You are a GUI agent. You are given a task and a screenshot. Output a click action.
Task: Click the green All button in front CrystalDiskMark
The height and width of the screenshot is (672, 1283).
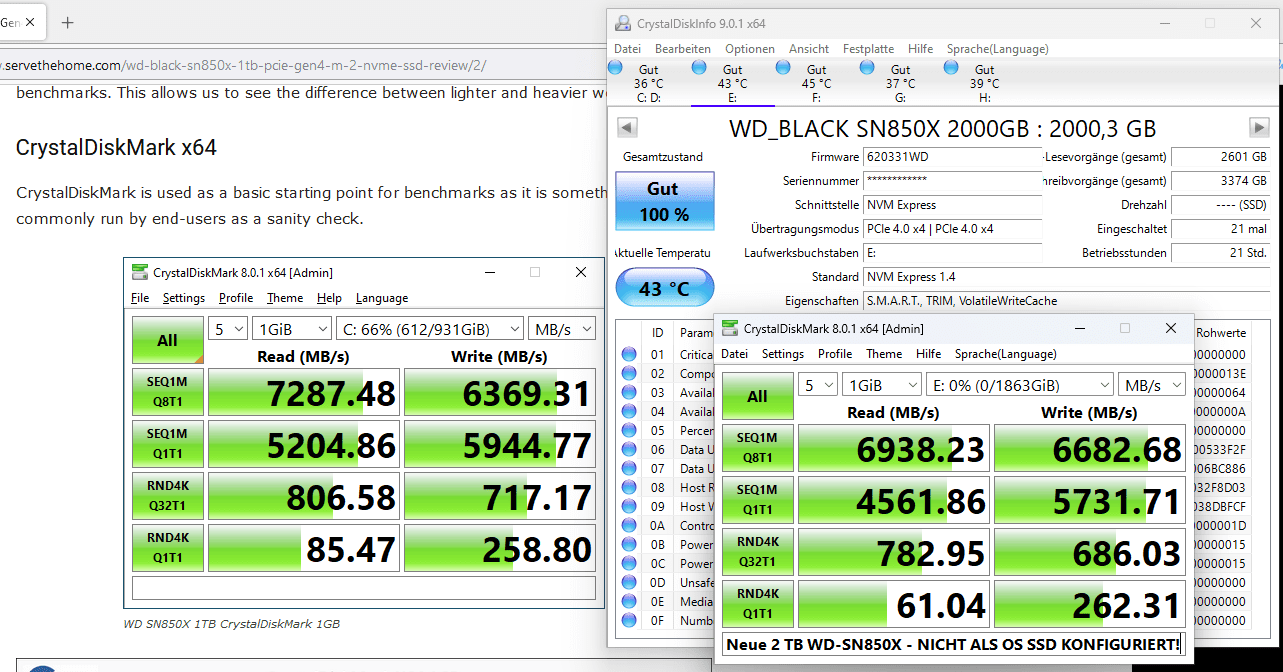tap(757, 396)
